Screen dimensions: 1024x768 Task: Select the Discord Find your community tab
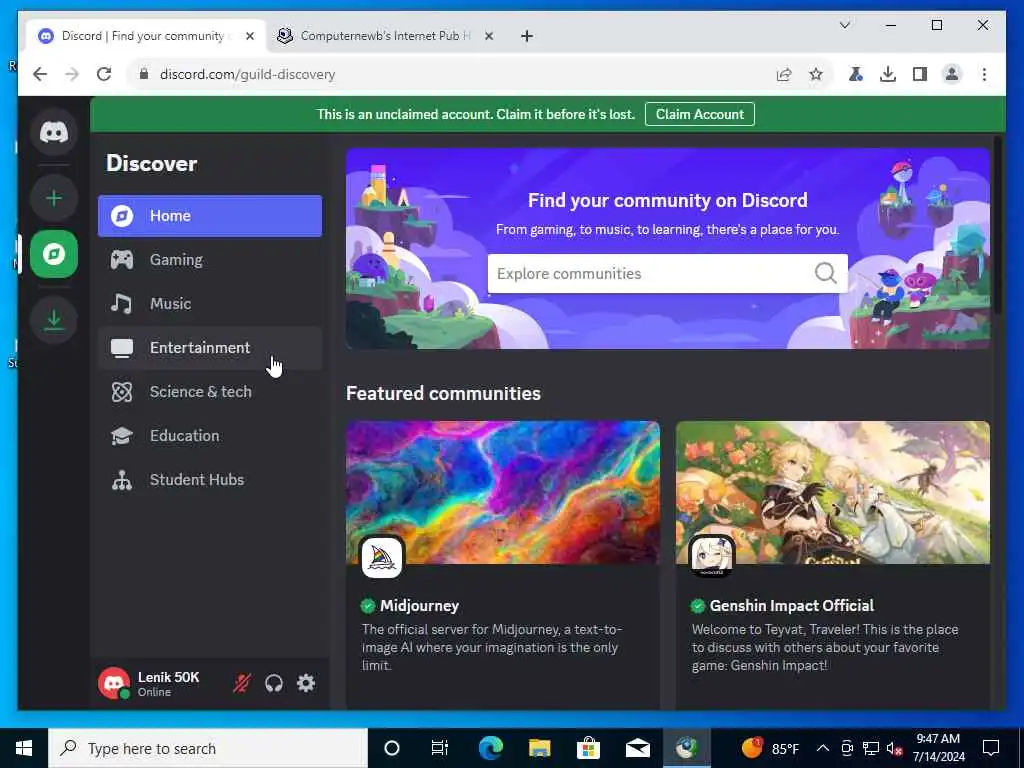(145, 36)
